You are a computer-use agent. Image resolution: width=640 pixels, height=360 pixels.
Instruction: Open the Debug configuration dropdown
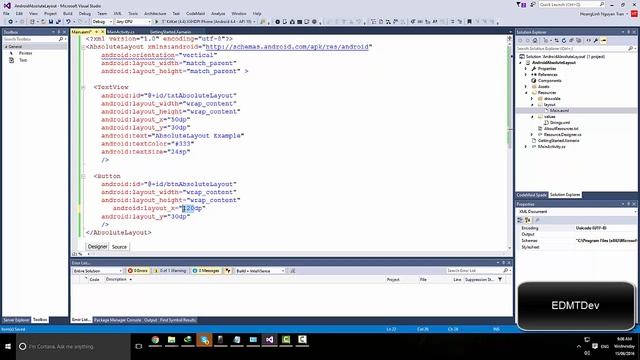pos(102,22)
